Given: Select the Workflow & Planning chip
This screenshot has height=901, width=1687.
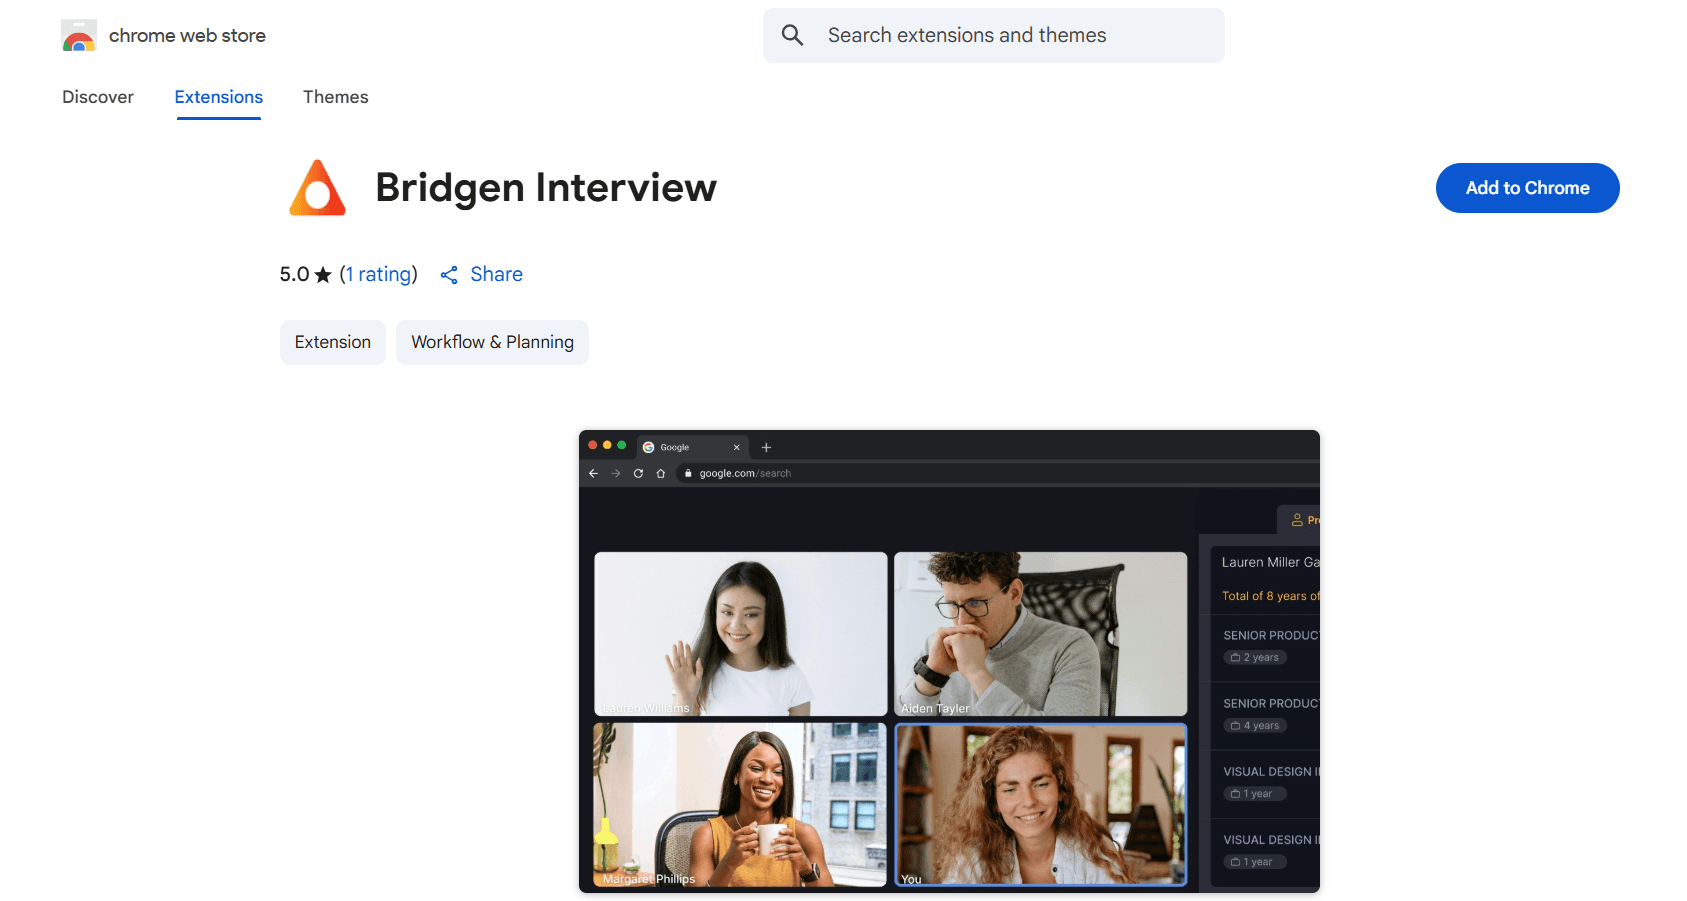Looking at the screenshot, I should [492, 342].
